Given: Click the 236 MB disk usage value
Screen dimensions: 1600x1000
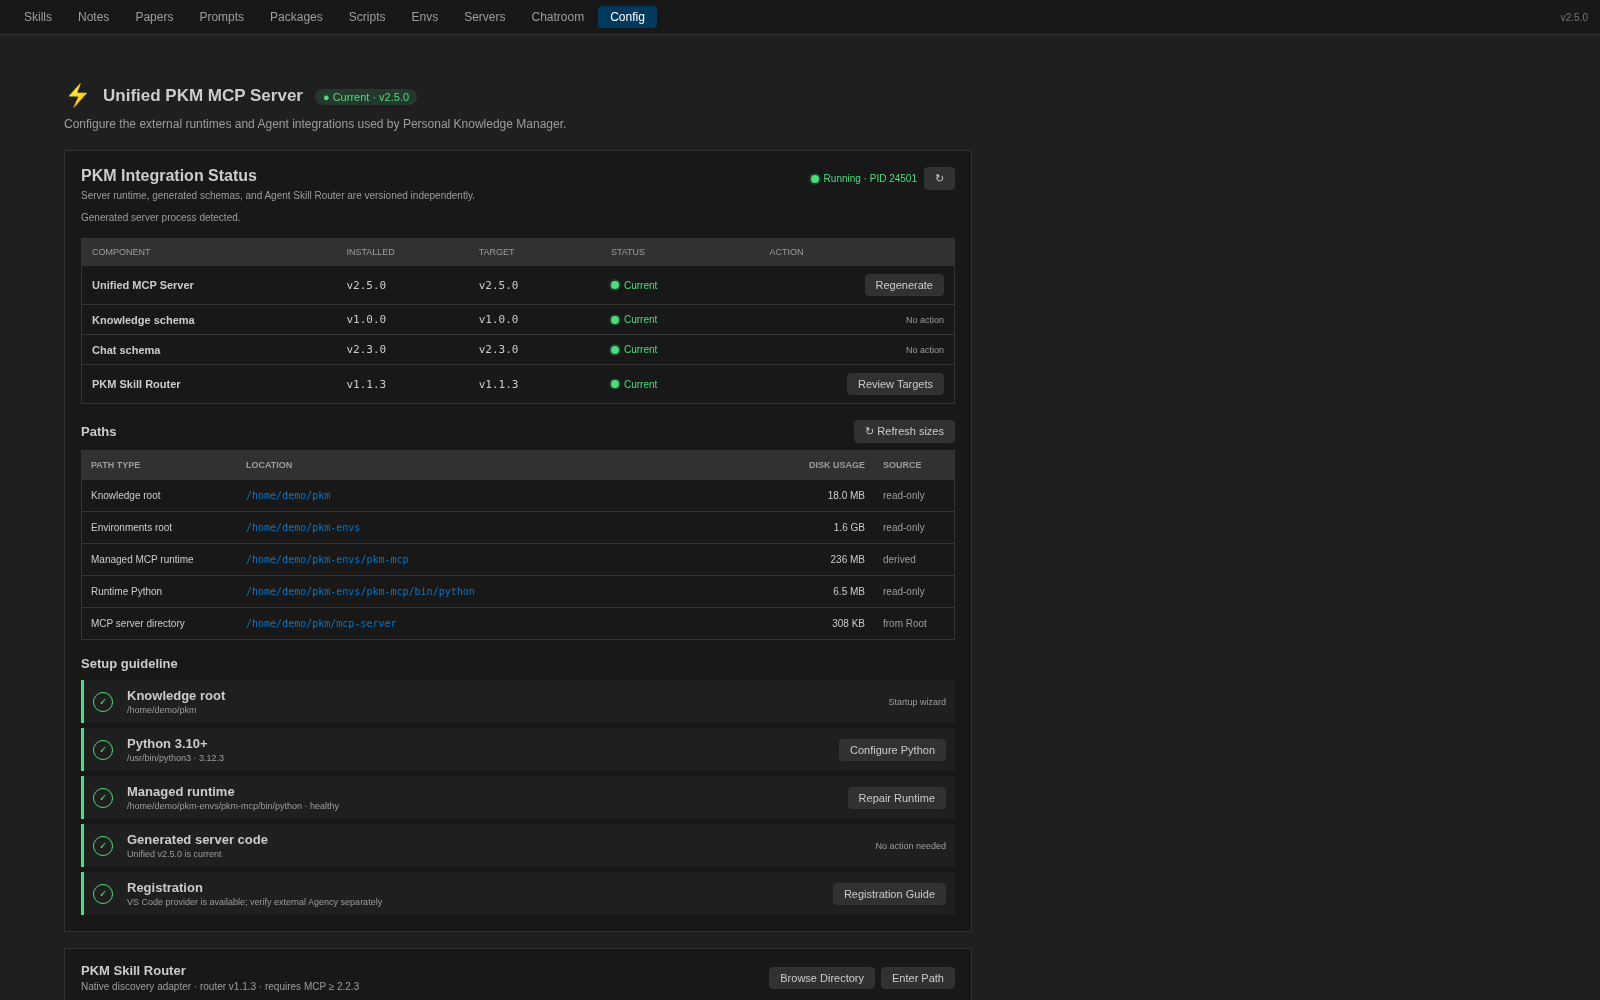Looking at the screenshot, I should point(847,560).
